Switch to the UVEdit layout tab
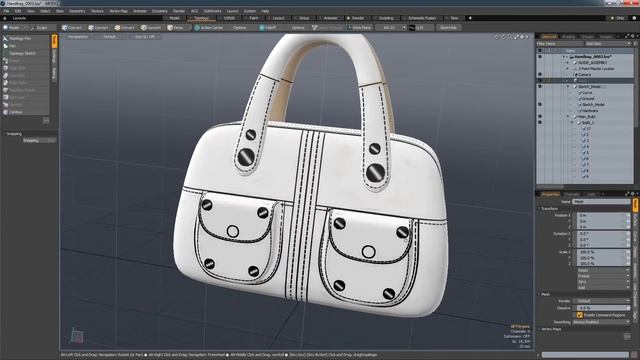Screen dimensions: 640x360 coord(229,18)
